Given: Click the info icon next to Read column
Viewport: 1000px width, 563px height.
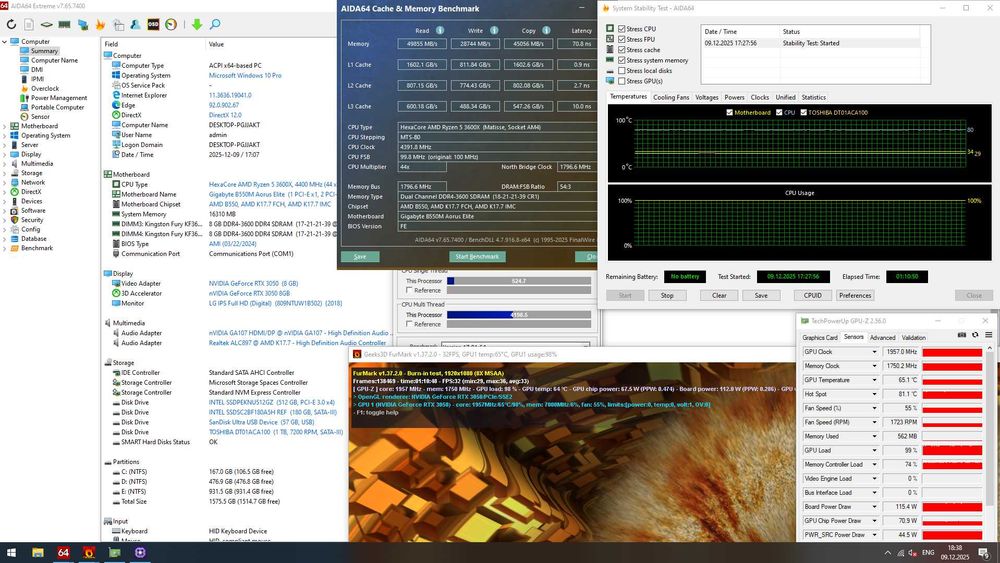Looking at the screenshot, I should click(x=440, y=30).
